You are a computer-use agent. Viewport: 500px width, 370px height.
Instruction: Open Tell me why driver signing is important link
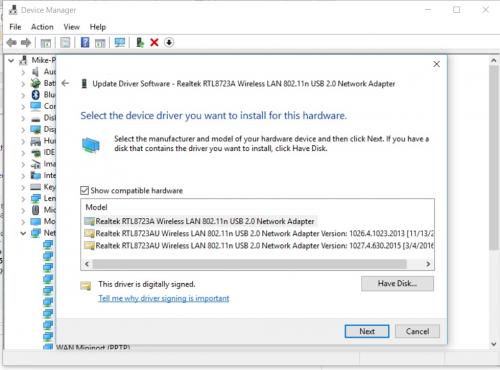164,298
